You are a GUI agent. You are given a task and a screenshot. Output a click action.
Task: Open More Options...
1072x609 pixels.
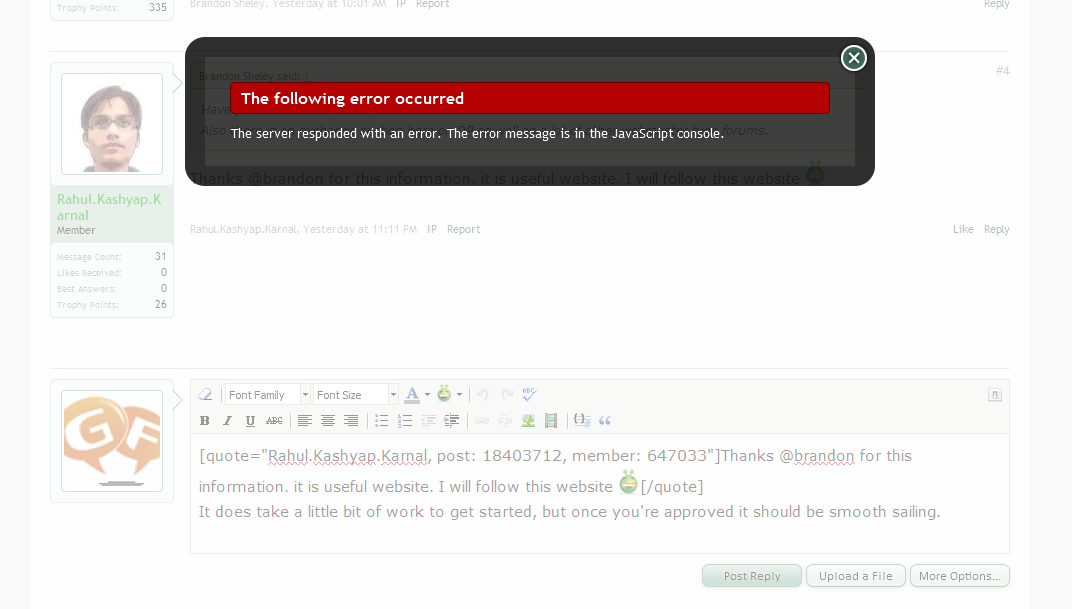click(960, 576)
